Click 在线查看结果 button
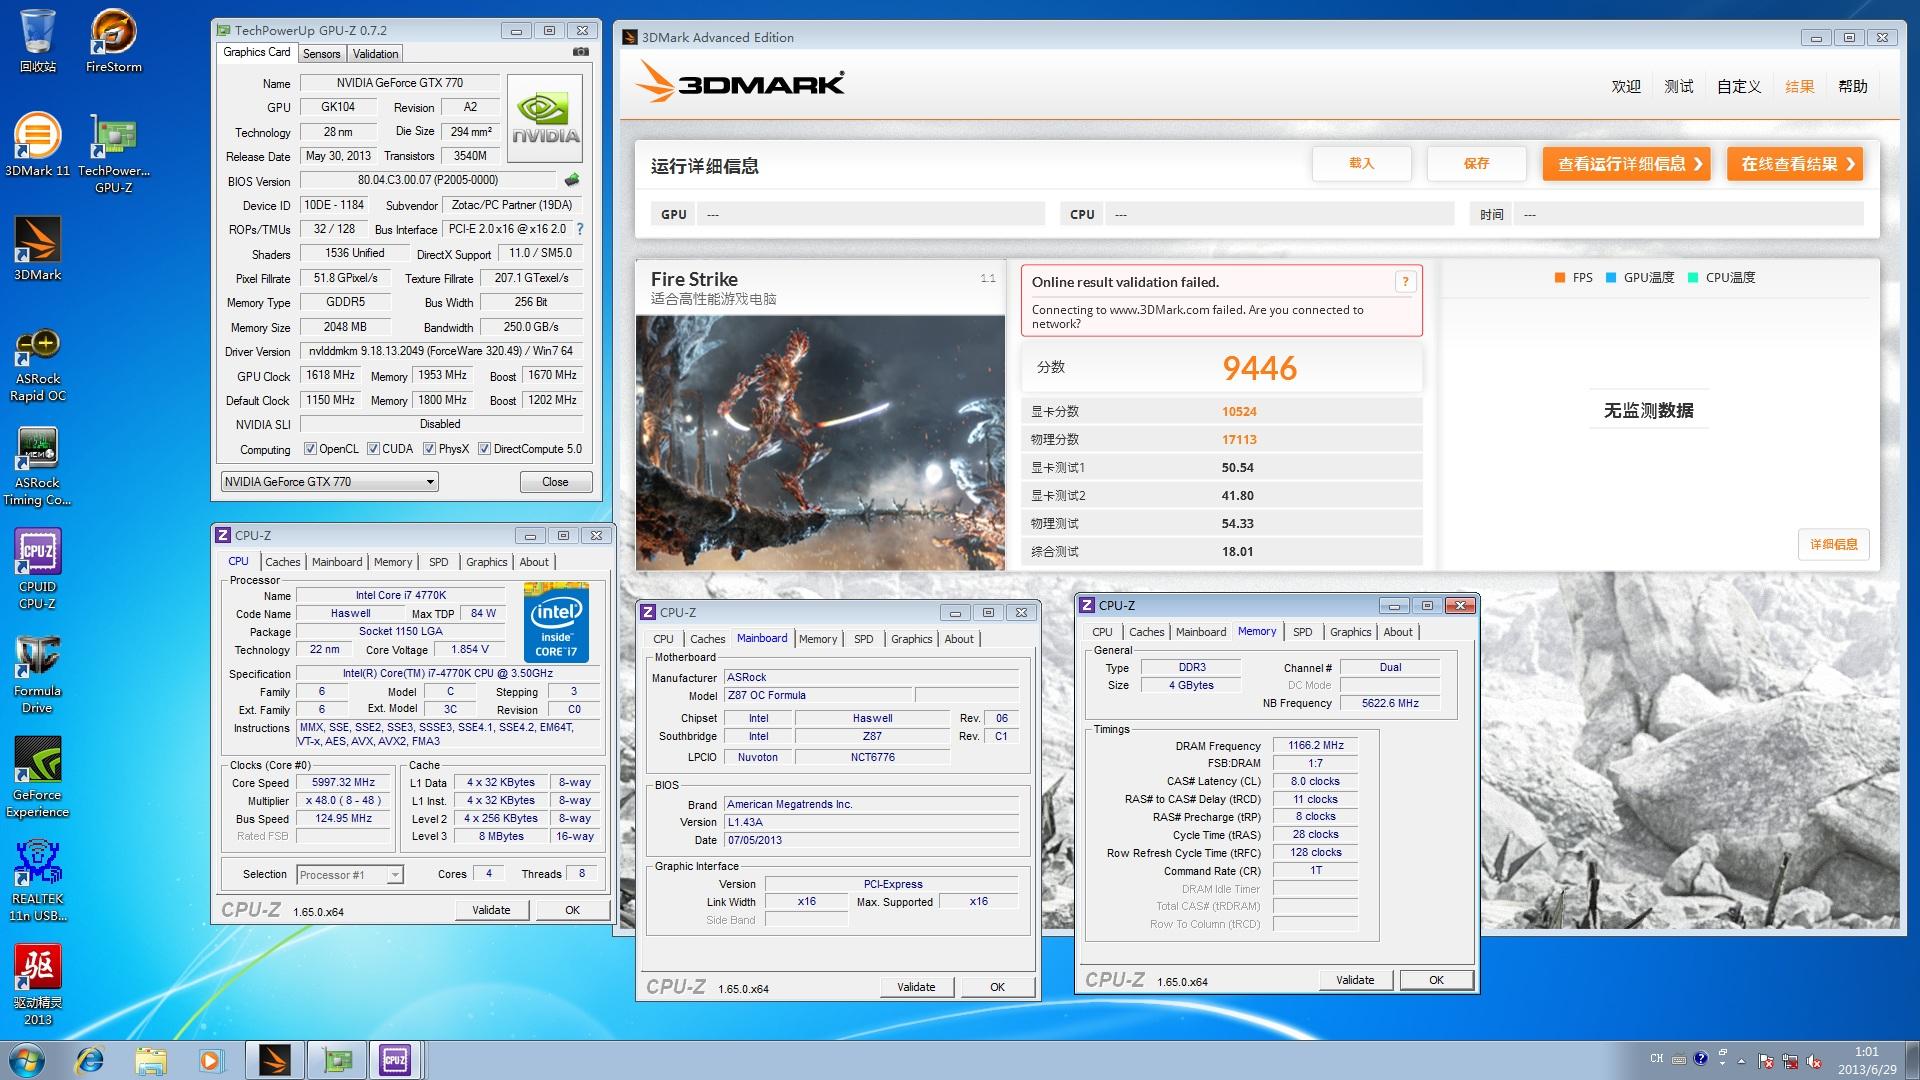Image resolution: width=1920 pixels, height=1080 pixels. coord(1795,164)
